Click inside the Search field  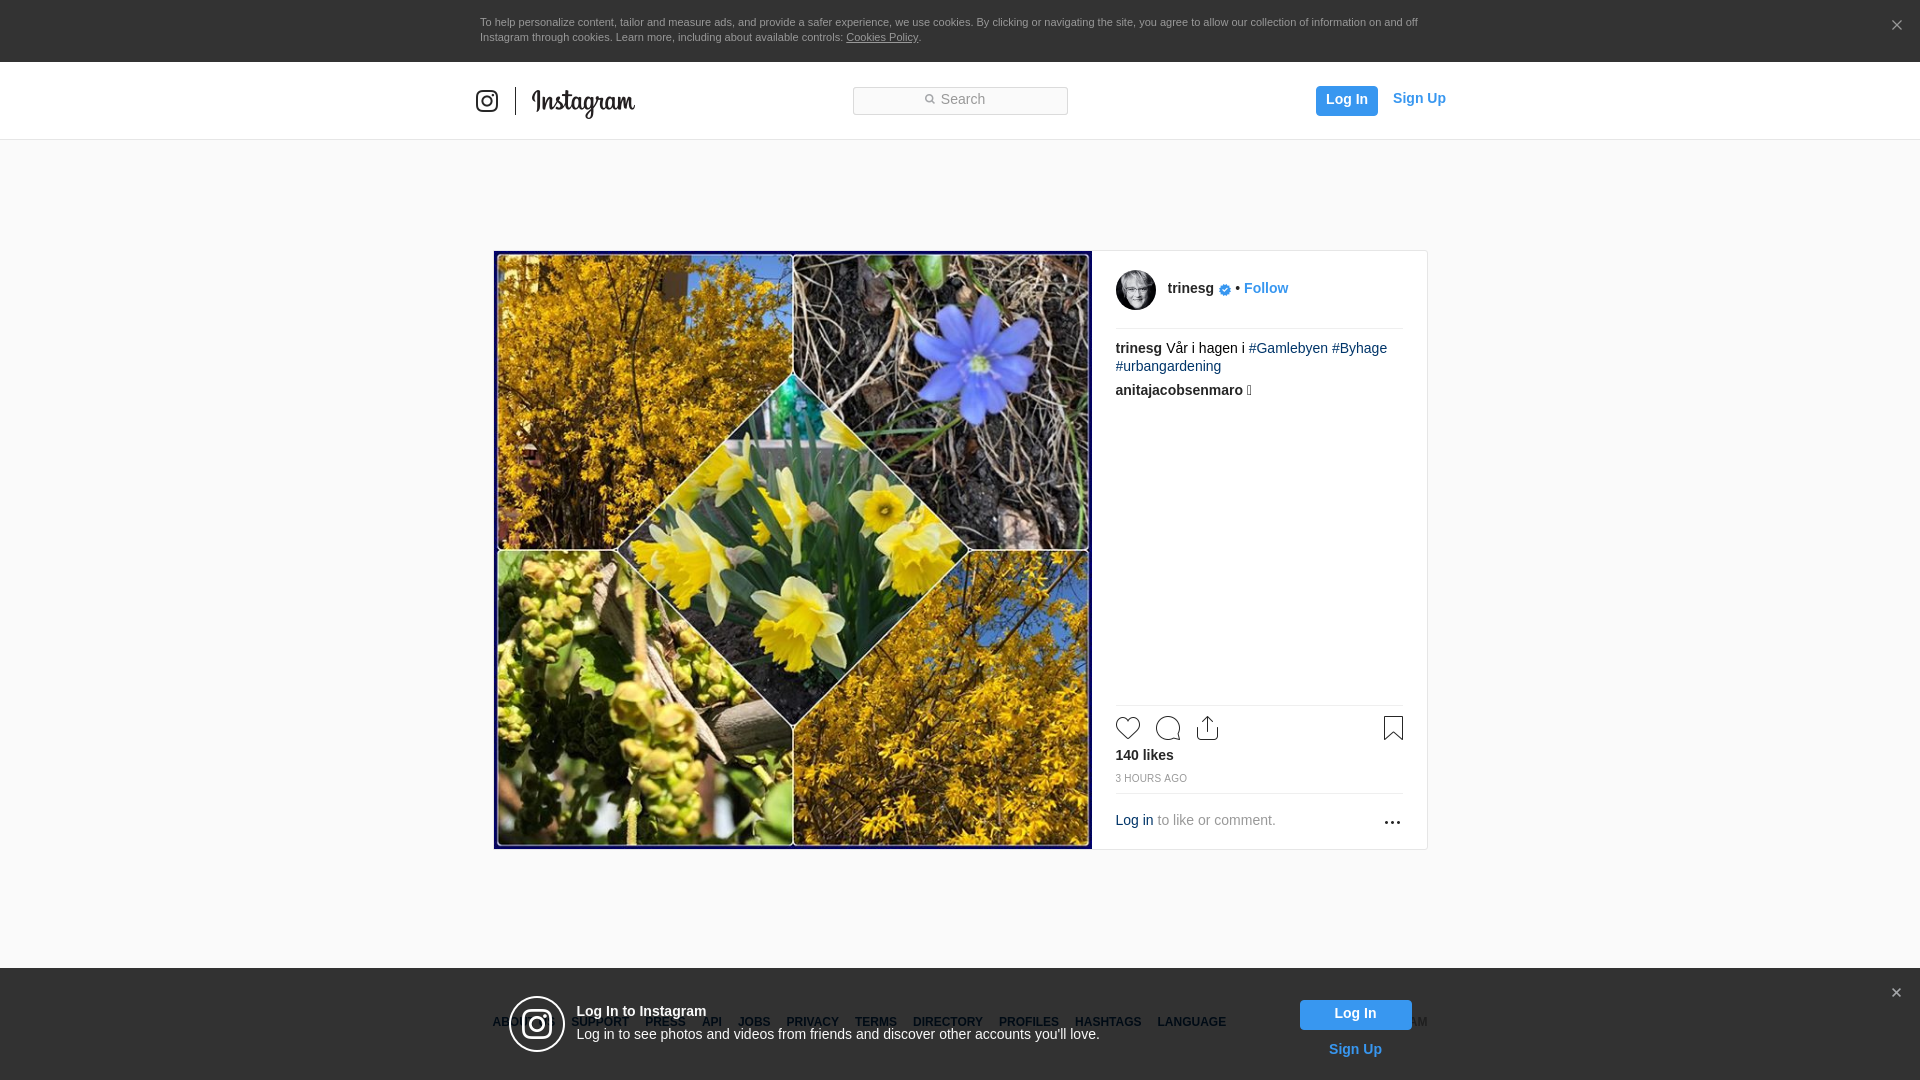pos(960,100)
